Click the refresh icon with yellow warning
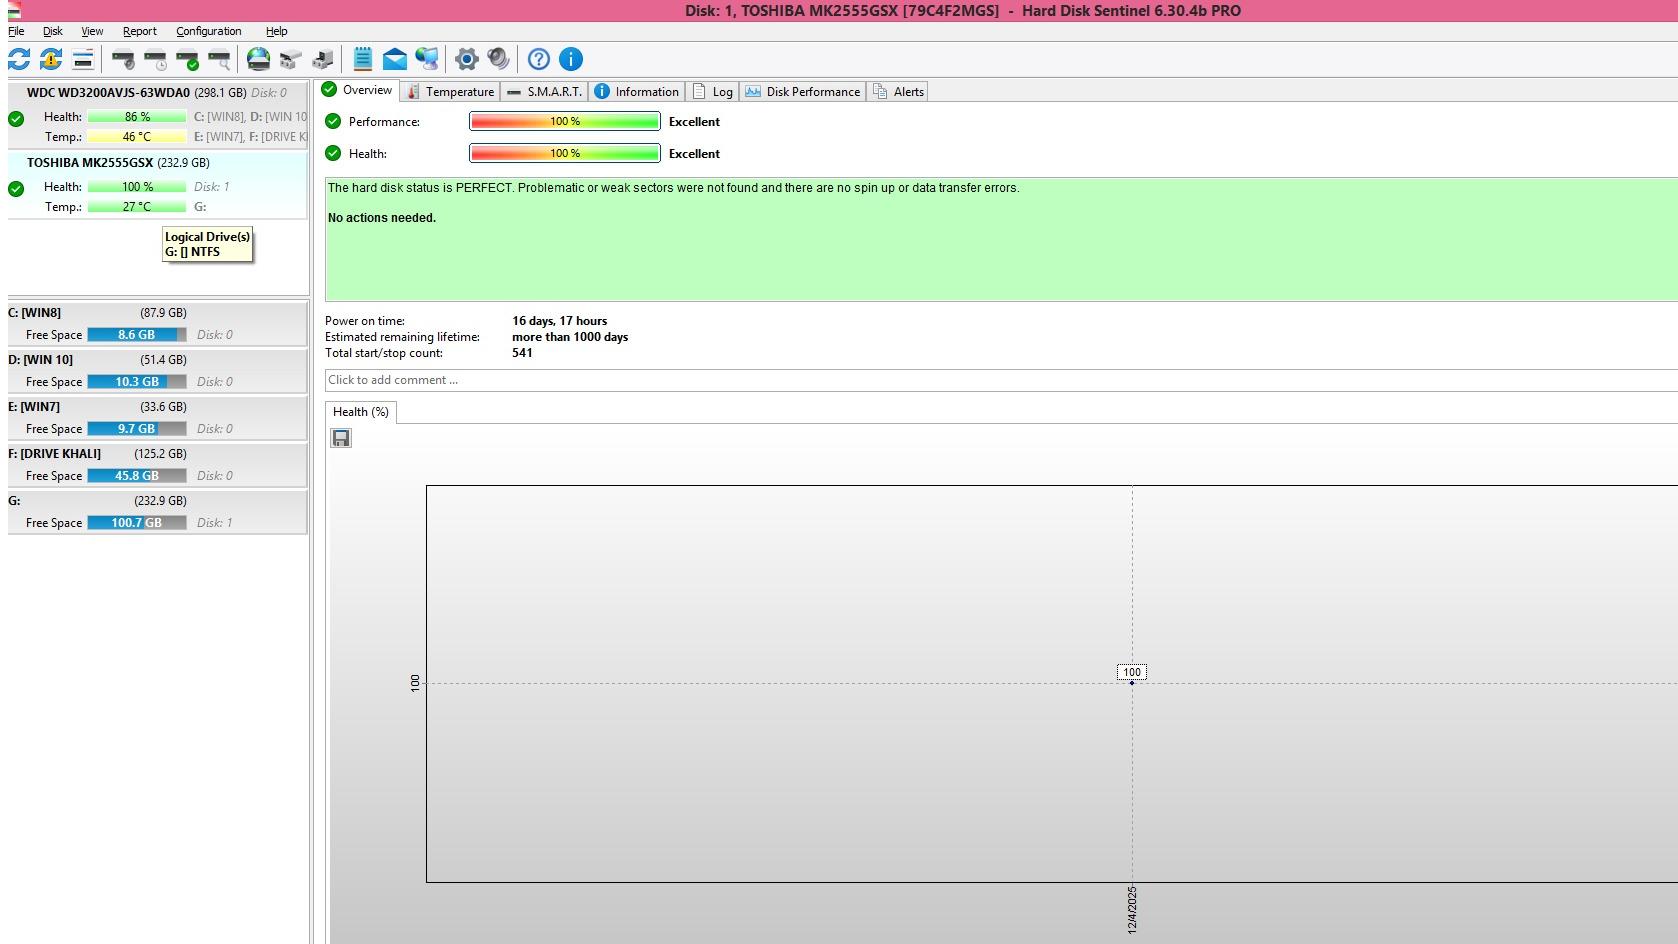The image size is (1678, 944). click(51, 59)
